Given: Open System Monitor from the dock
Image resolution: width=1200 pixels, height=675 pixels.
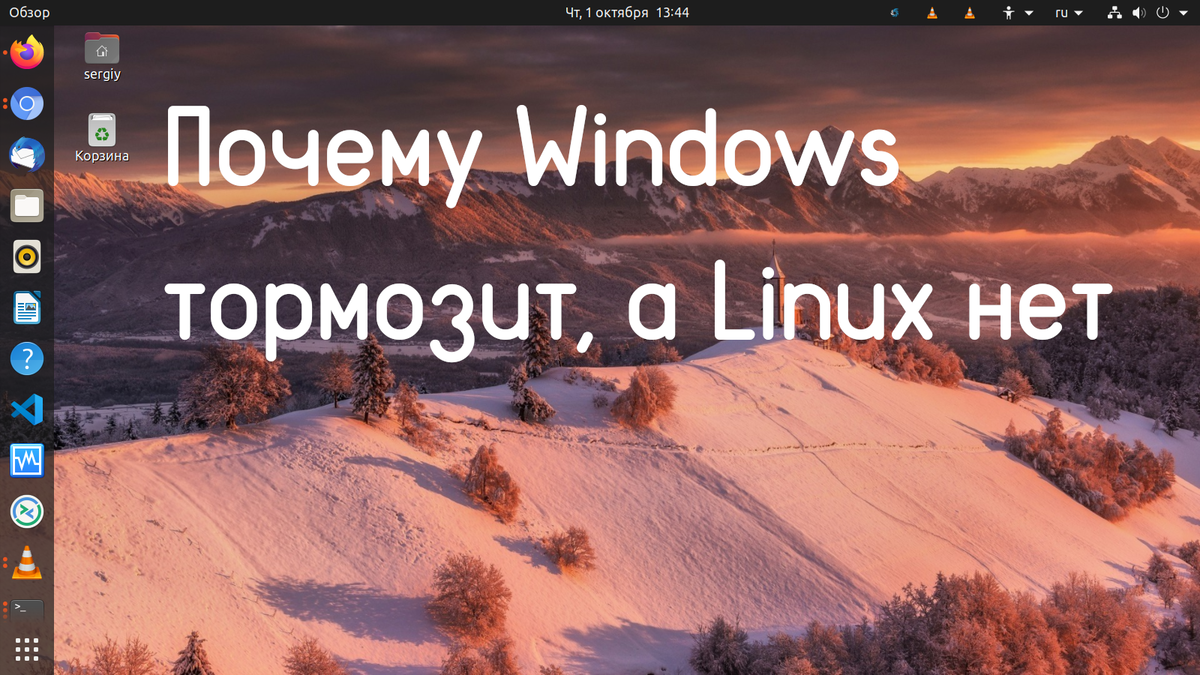Looking at the screenshot, I should (x=27, y=461).
